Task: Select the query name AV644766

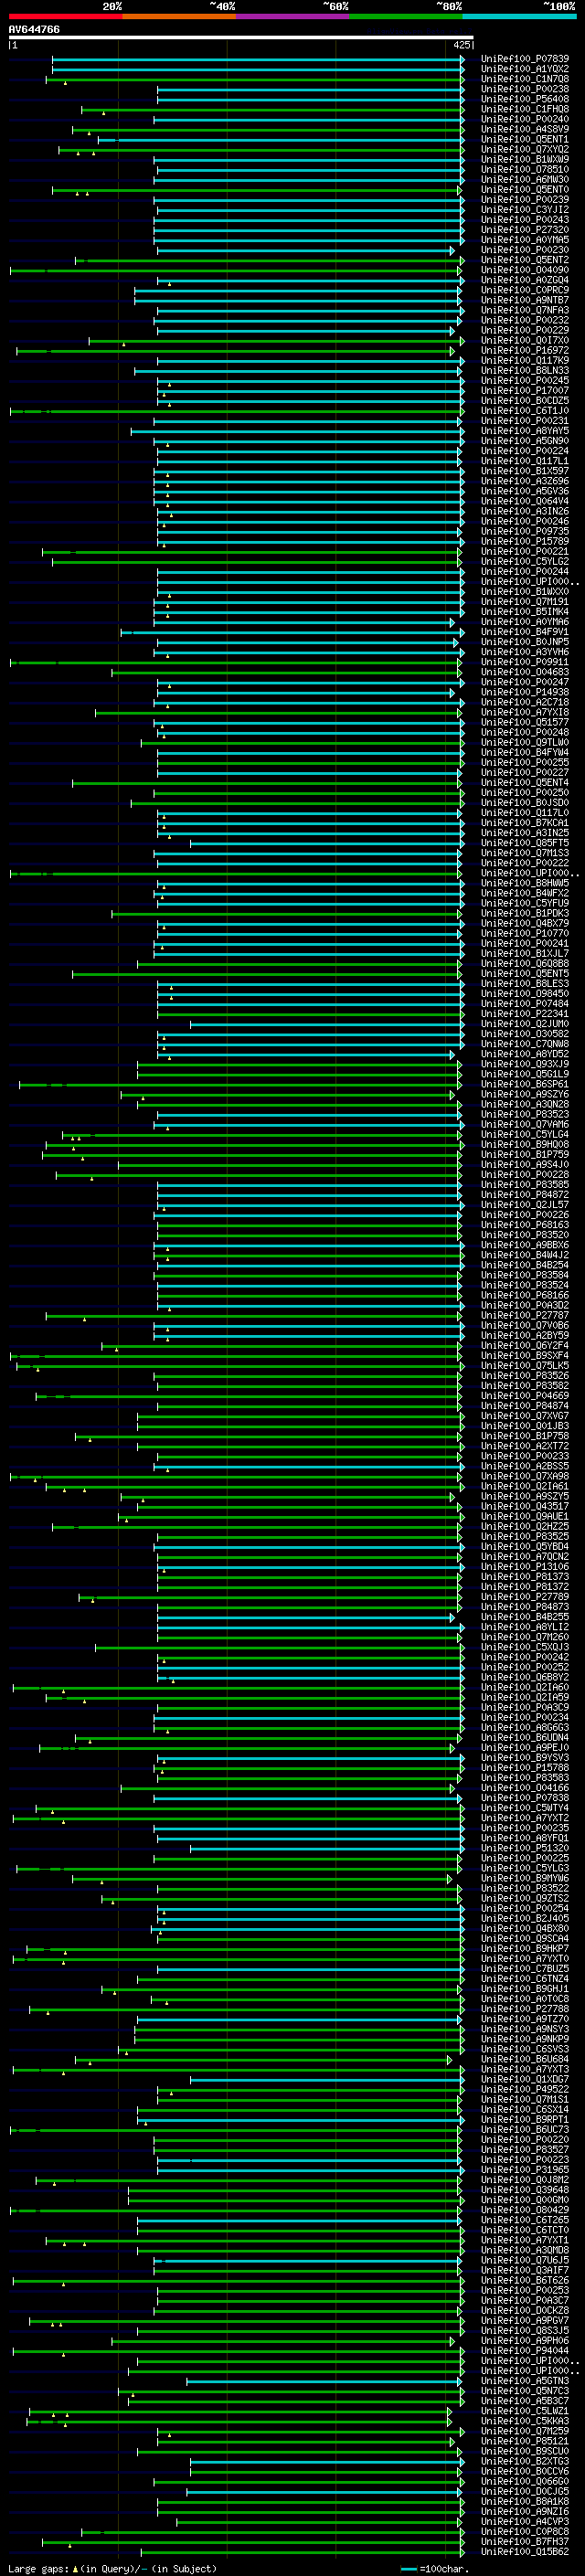Action: [34, 30]
